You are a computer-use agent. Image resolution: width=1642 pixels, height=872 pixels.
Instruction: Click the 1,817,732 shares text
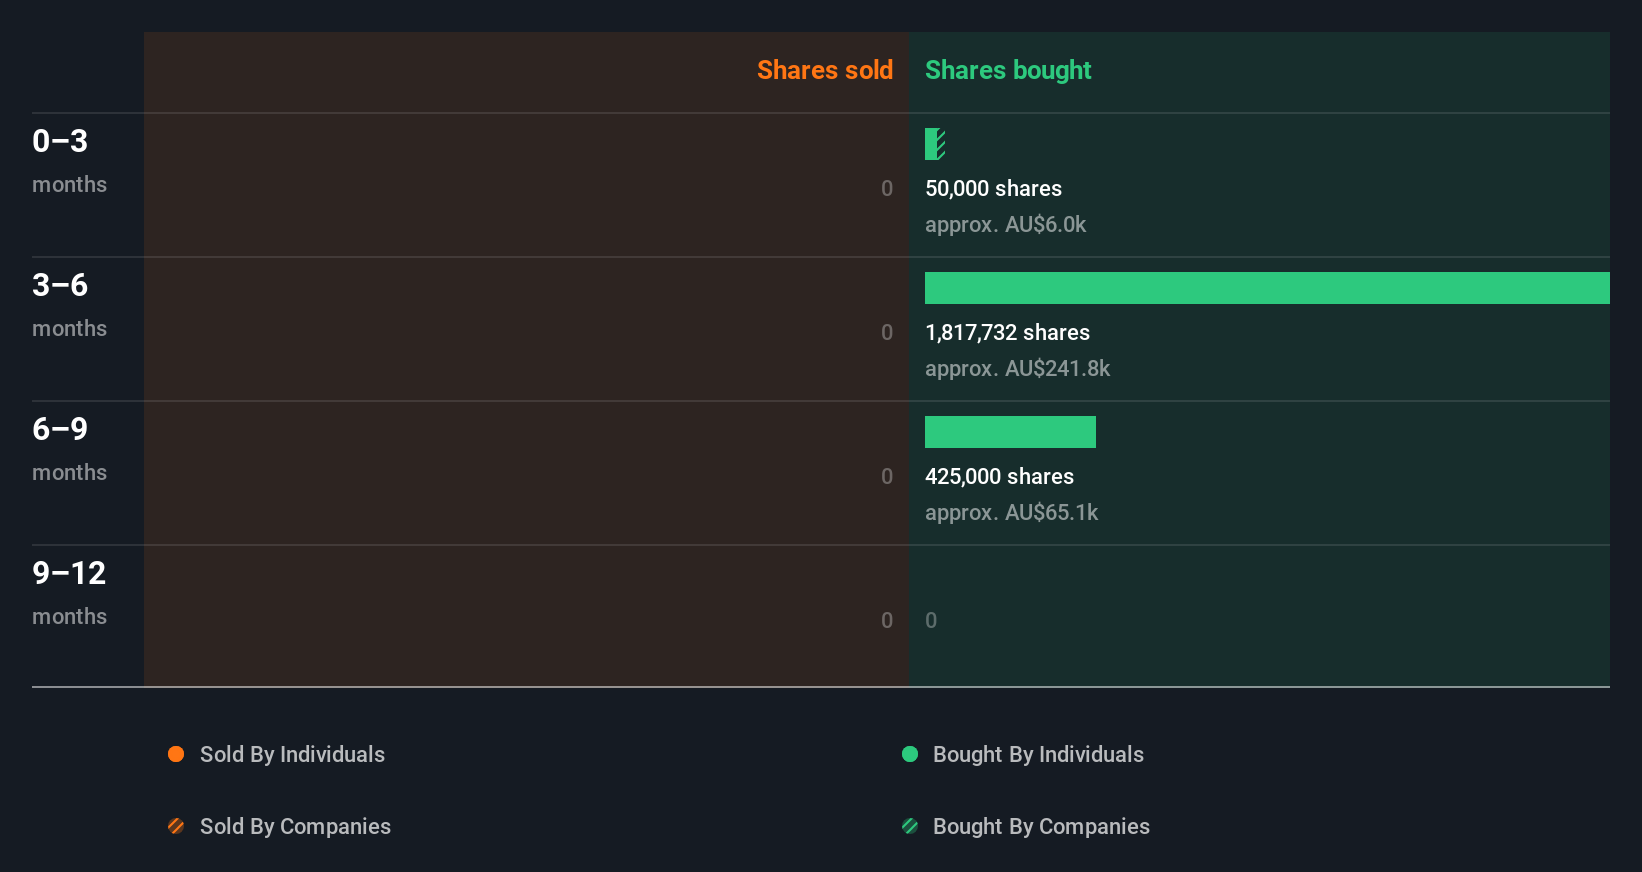coord(1007,332)
